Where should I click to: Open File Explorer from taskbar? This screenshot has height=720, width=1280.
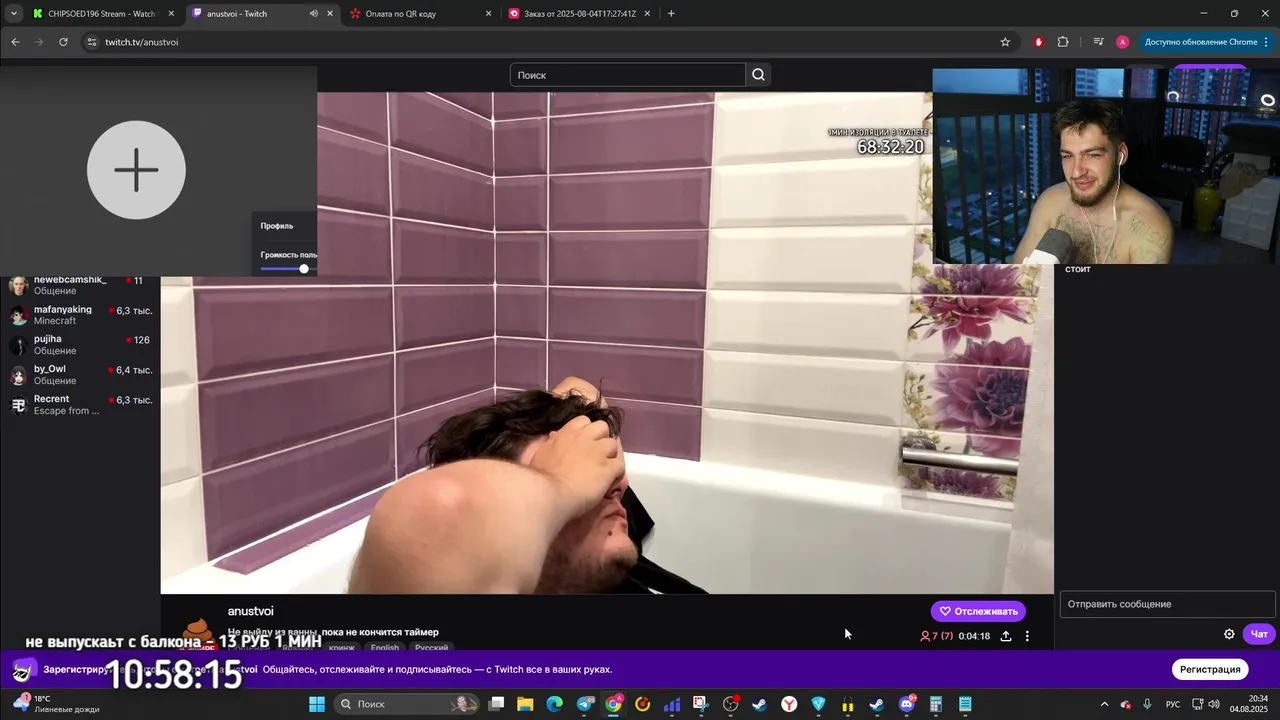525,704
